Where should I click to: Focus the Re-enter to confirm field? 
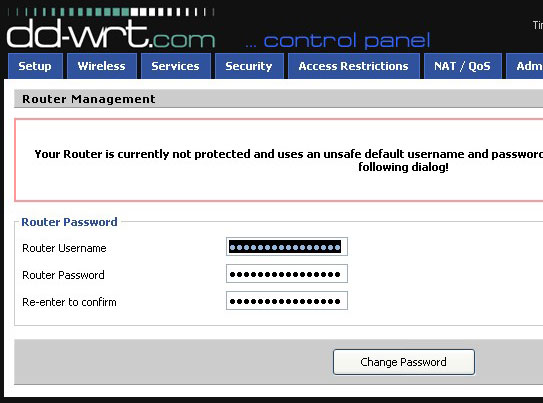pyautogui.click(x=287, y=301)
